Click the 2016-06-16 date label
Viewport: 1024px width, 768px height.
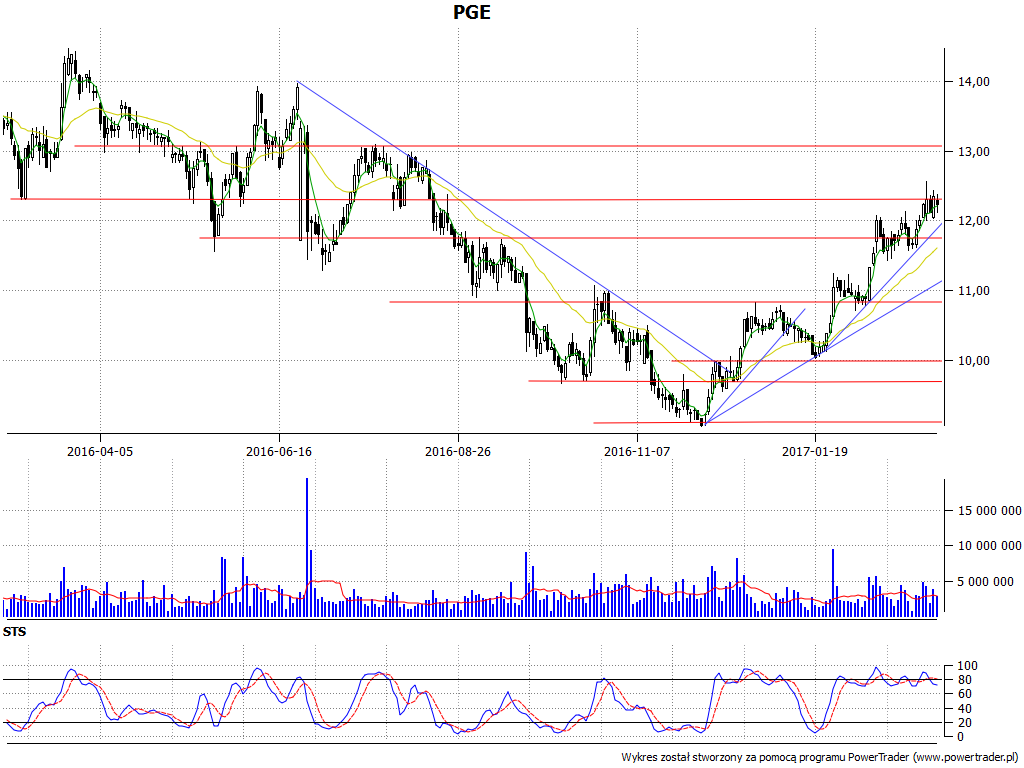[x=279, y=451]
